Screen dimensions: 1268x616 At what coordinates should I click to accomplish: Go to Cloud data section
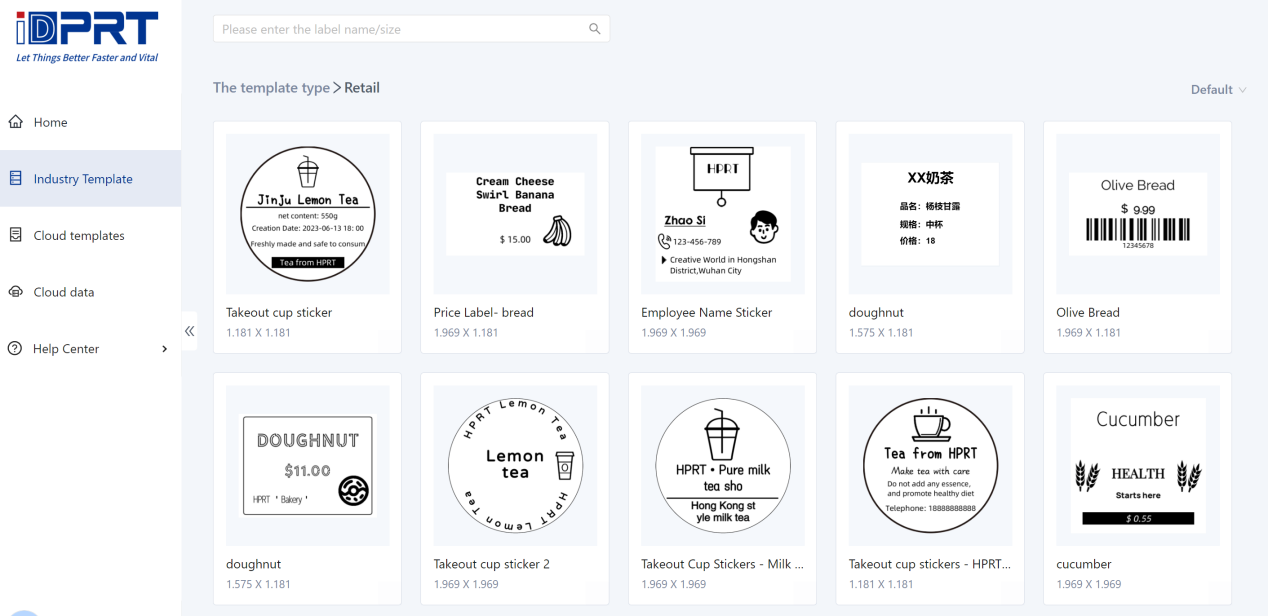(x=64, y=293)
